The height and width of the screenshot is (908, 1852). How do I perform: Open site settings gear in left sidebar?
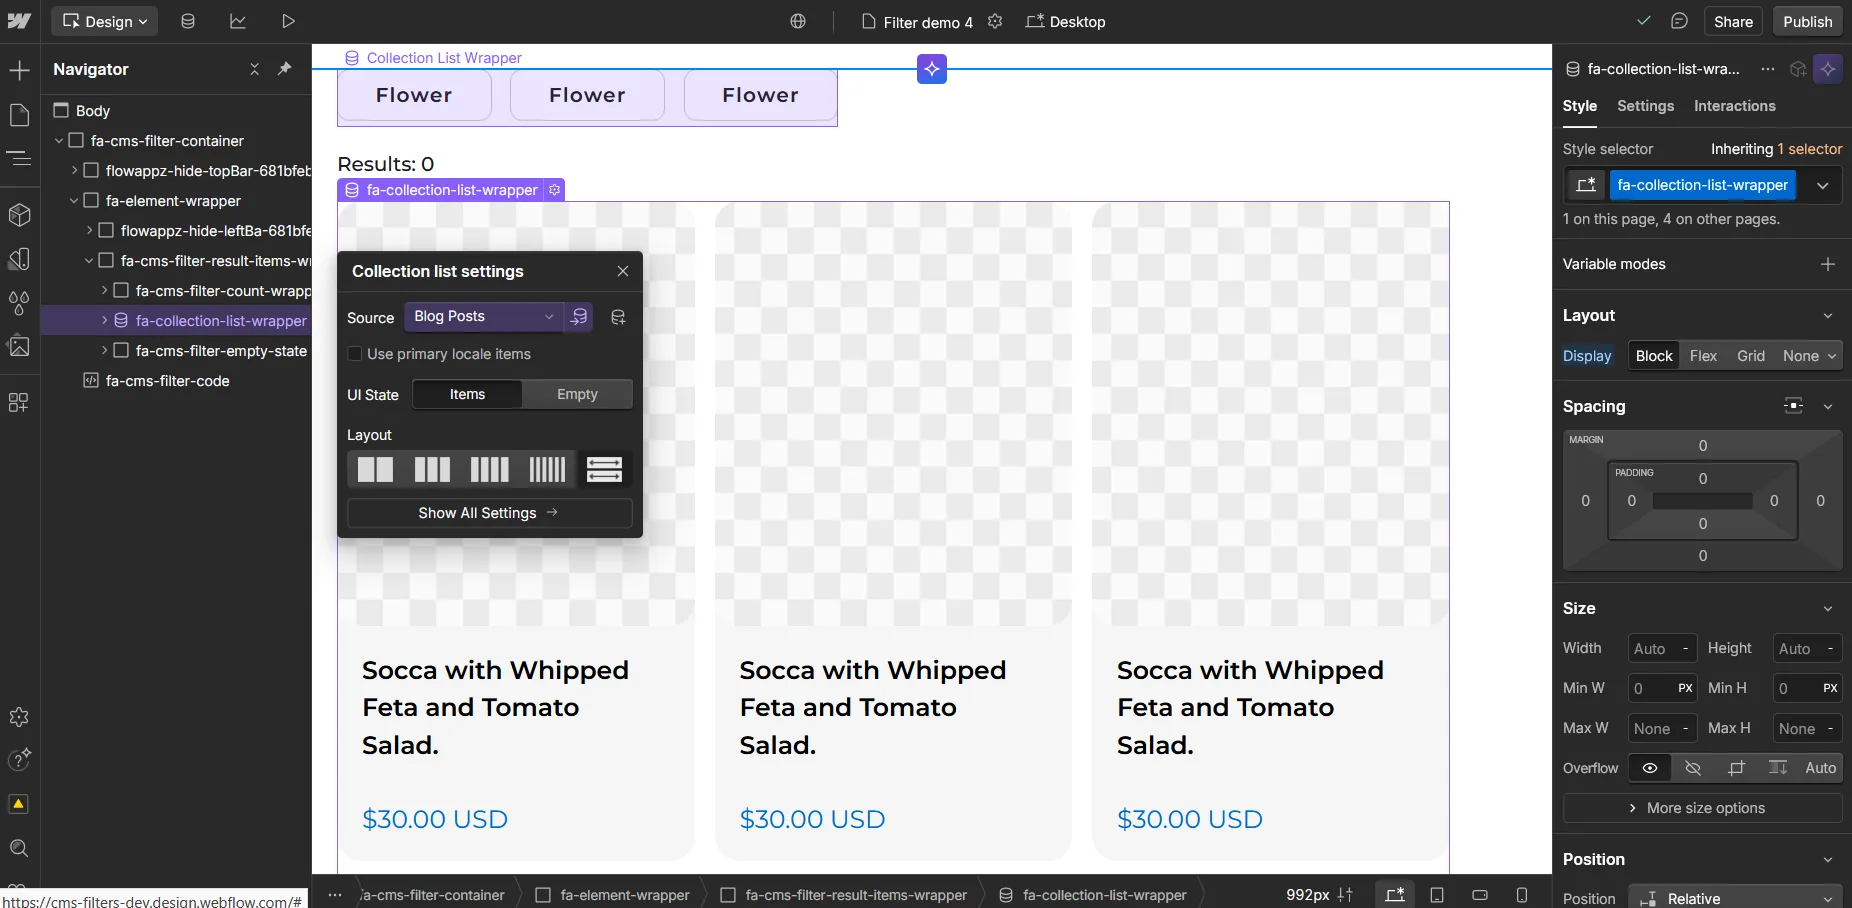pyautogui.click(x=19, y=717)
